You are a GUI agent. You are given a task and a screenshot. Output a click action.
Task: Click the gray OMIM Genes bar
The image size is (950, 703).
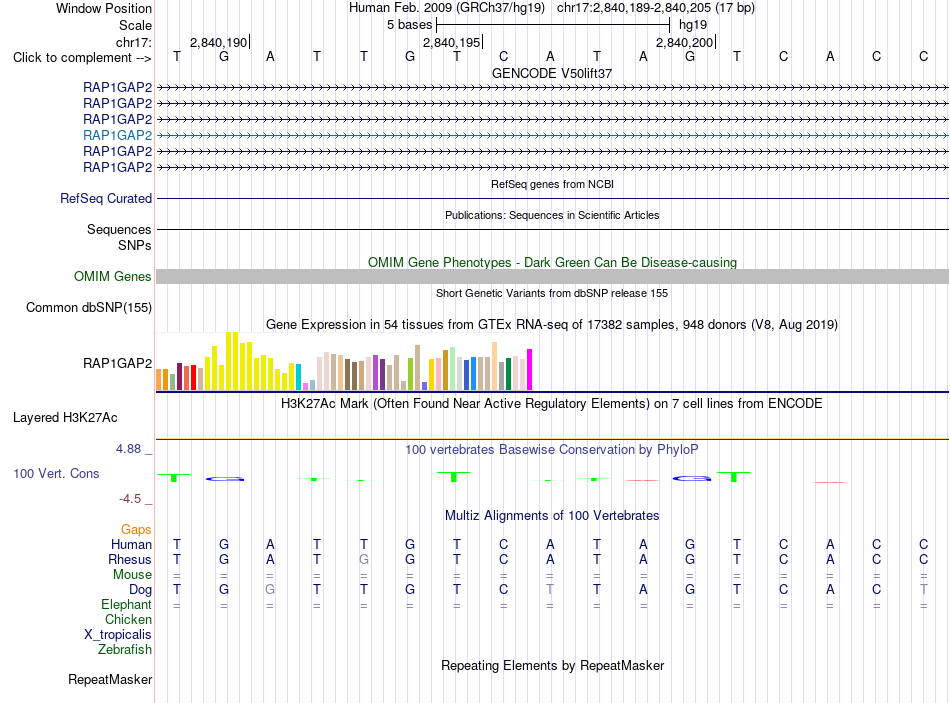pos(552,276)
